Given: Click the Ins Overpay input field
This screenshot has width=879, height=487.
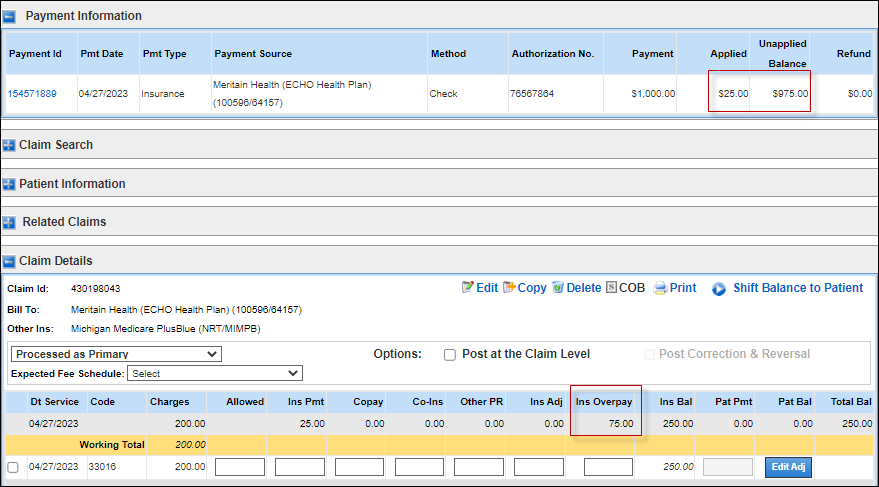Looking at the screenshot, I should tap(608, 467).
